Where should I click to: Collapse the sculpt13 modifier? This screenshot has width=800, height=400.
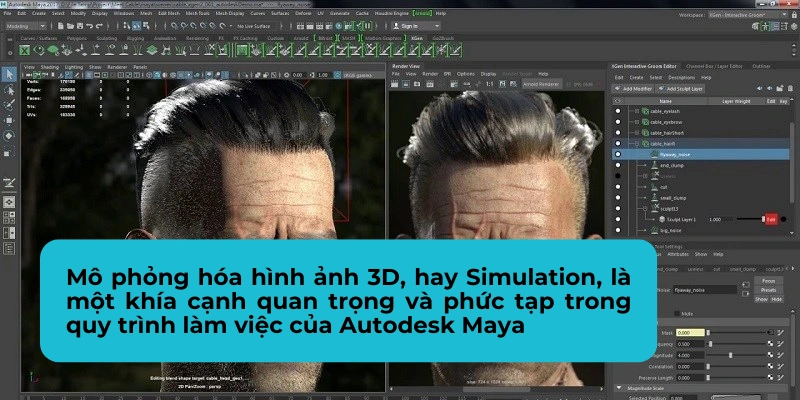point(645,208)
